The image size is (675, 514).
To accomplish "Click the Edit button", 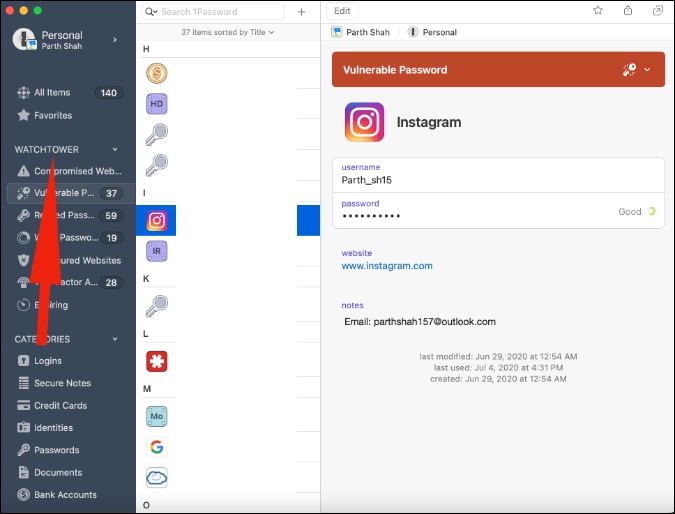I will click(342, 11).
